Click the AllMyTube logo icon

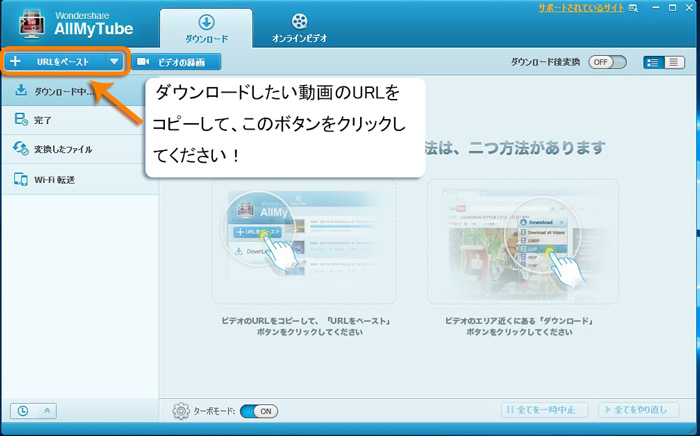tap(32, 25)
